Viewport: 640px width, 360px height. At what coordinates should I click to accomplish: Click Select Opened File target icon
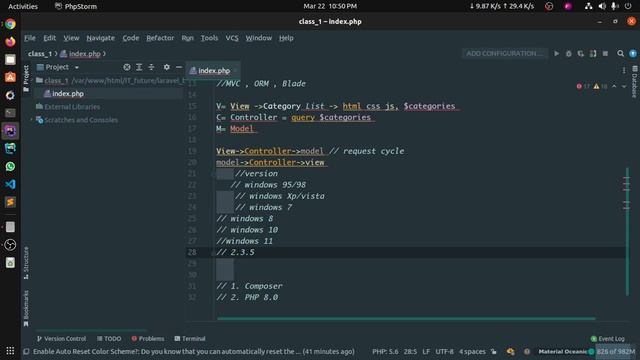tap(127, 67)
